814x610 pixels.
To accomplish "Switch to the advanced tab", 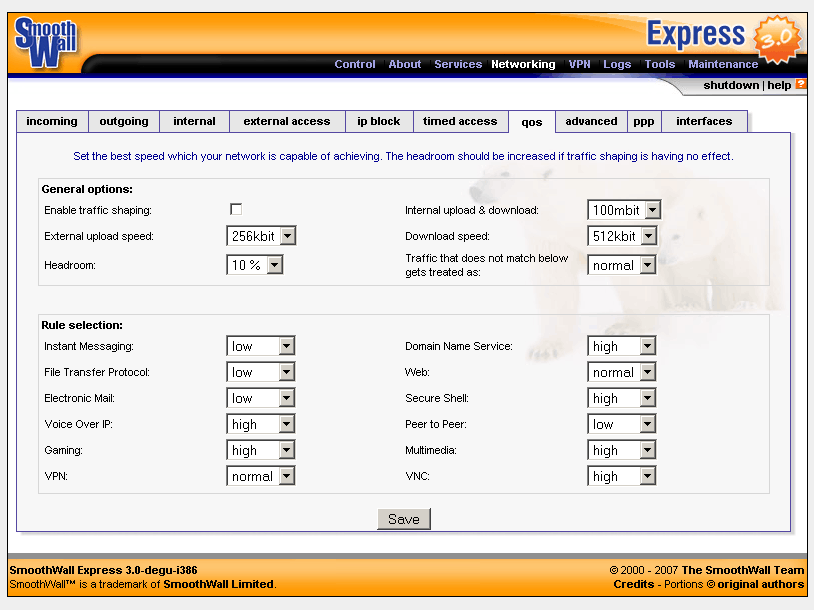I will tap(591, 121).
